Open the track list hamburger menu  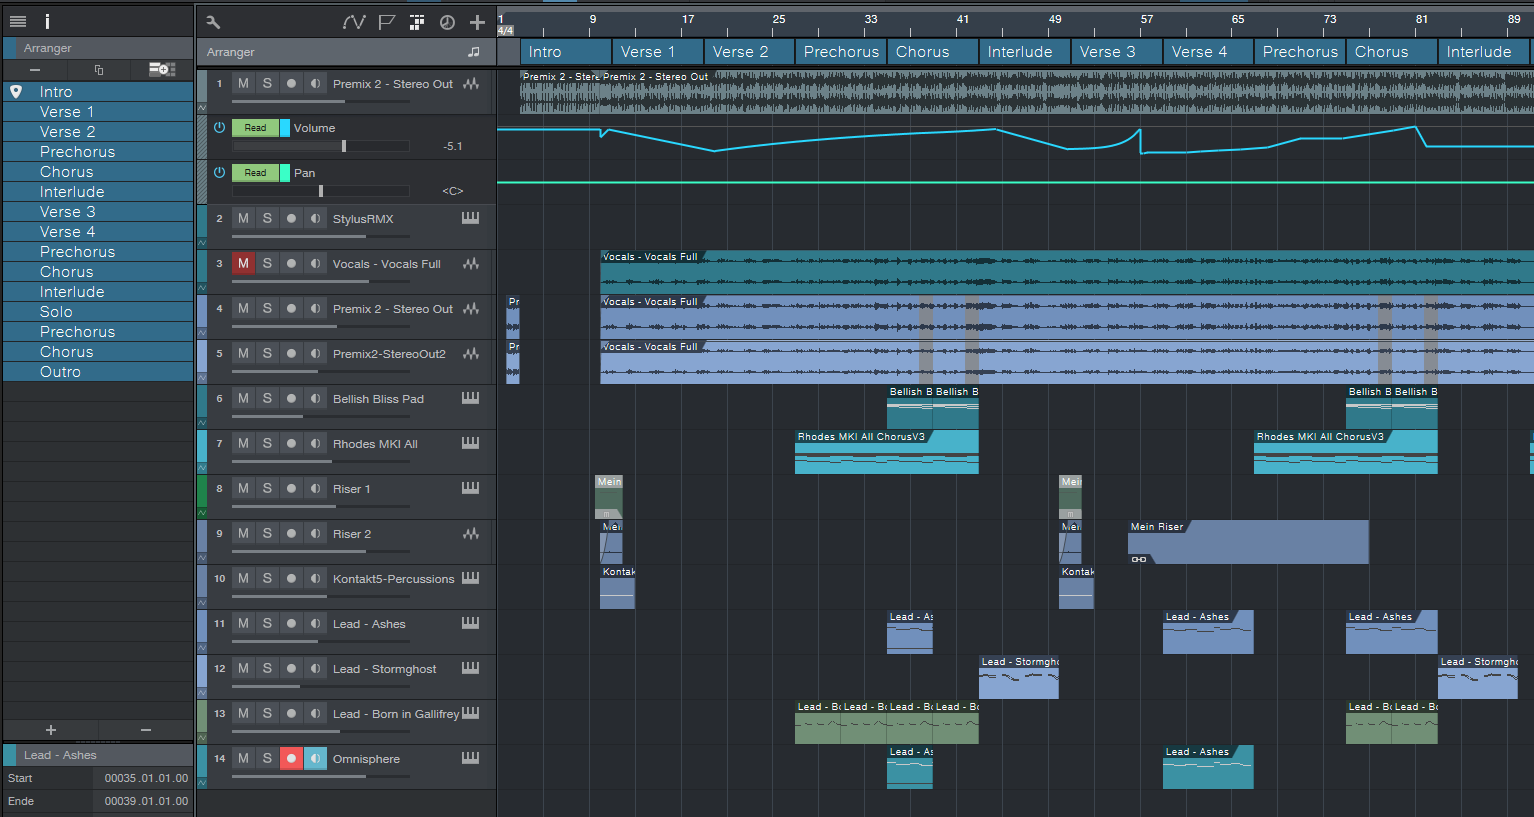pos(18,21)
